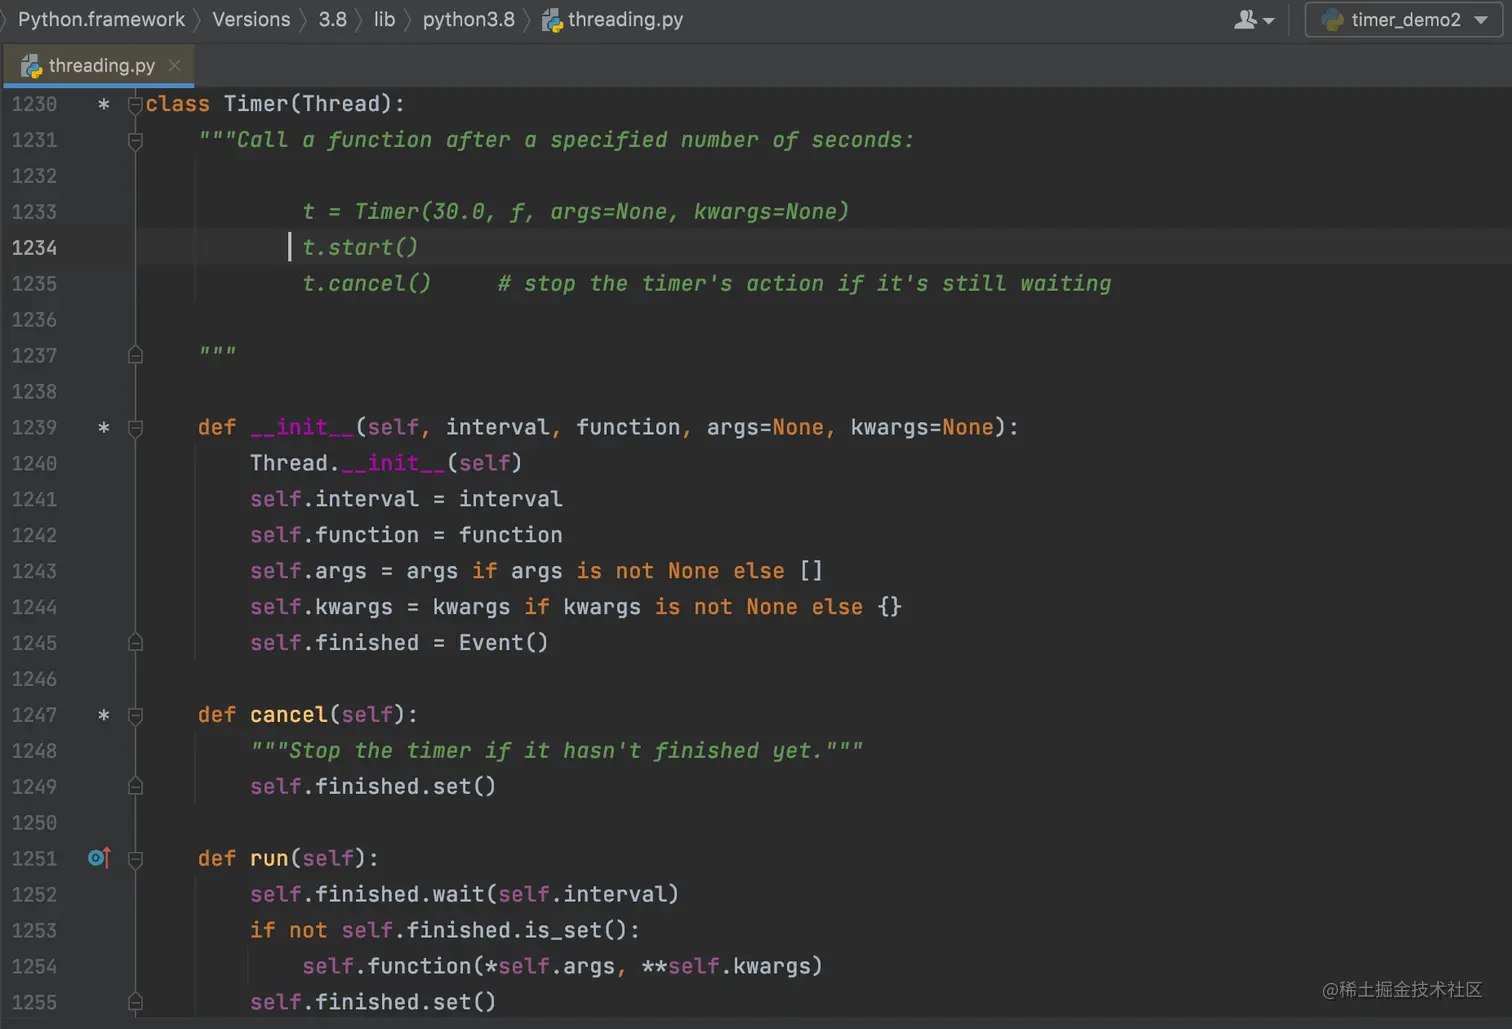The height and width of the screenshot is (1029, 1512).
Task: Click the docstring 'Stop the timer if it hasn't finished yet'
Action: coord(557,751)
